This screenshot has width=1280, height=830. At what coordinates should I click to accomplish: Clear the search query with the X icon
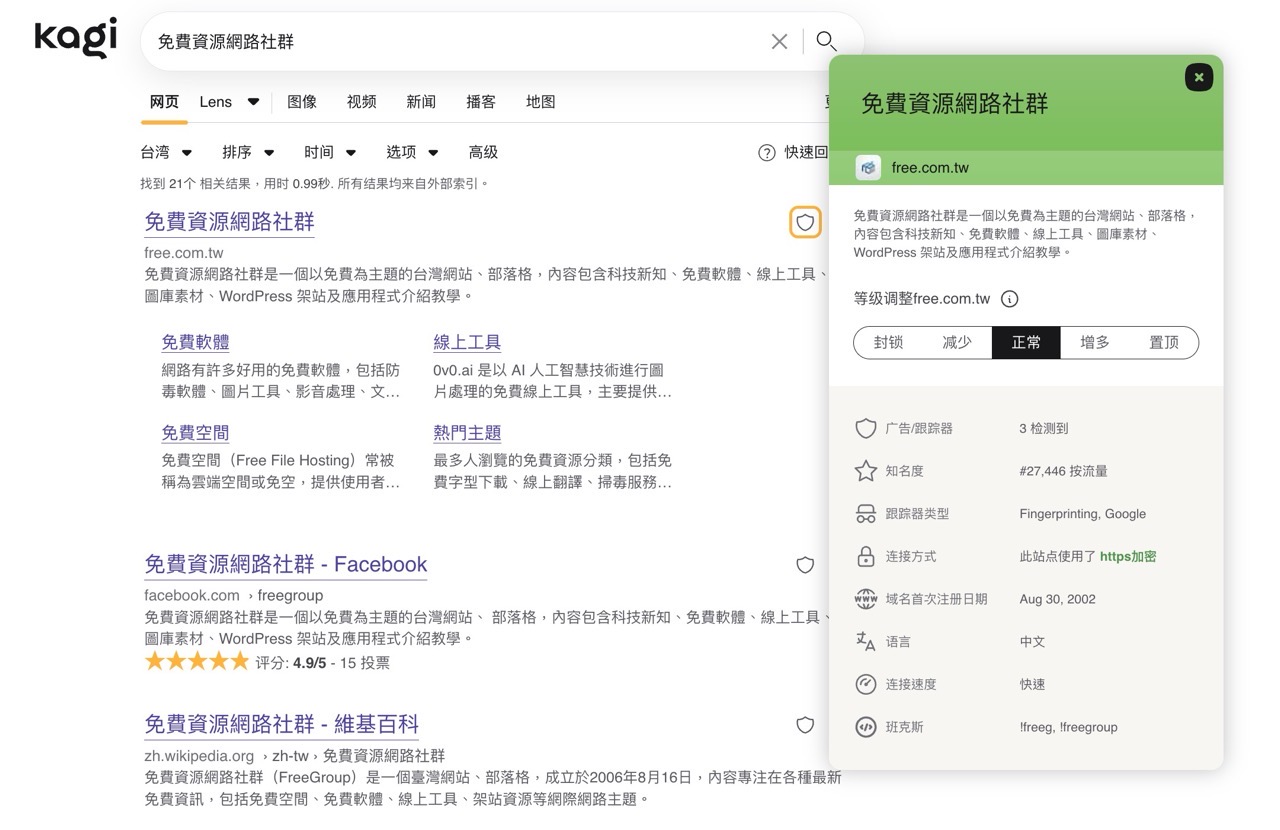[x=779, y=41]
